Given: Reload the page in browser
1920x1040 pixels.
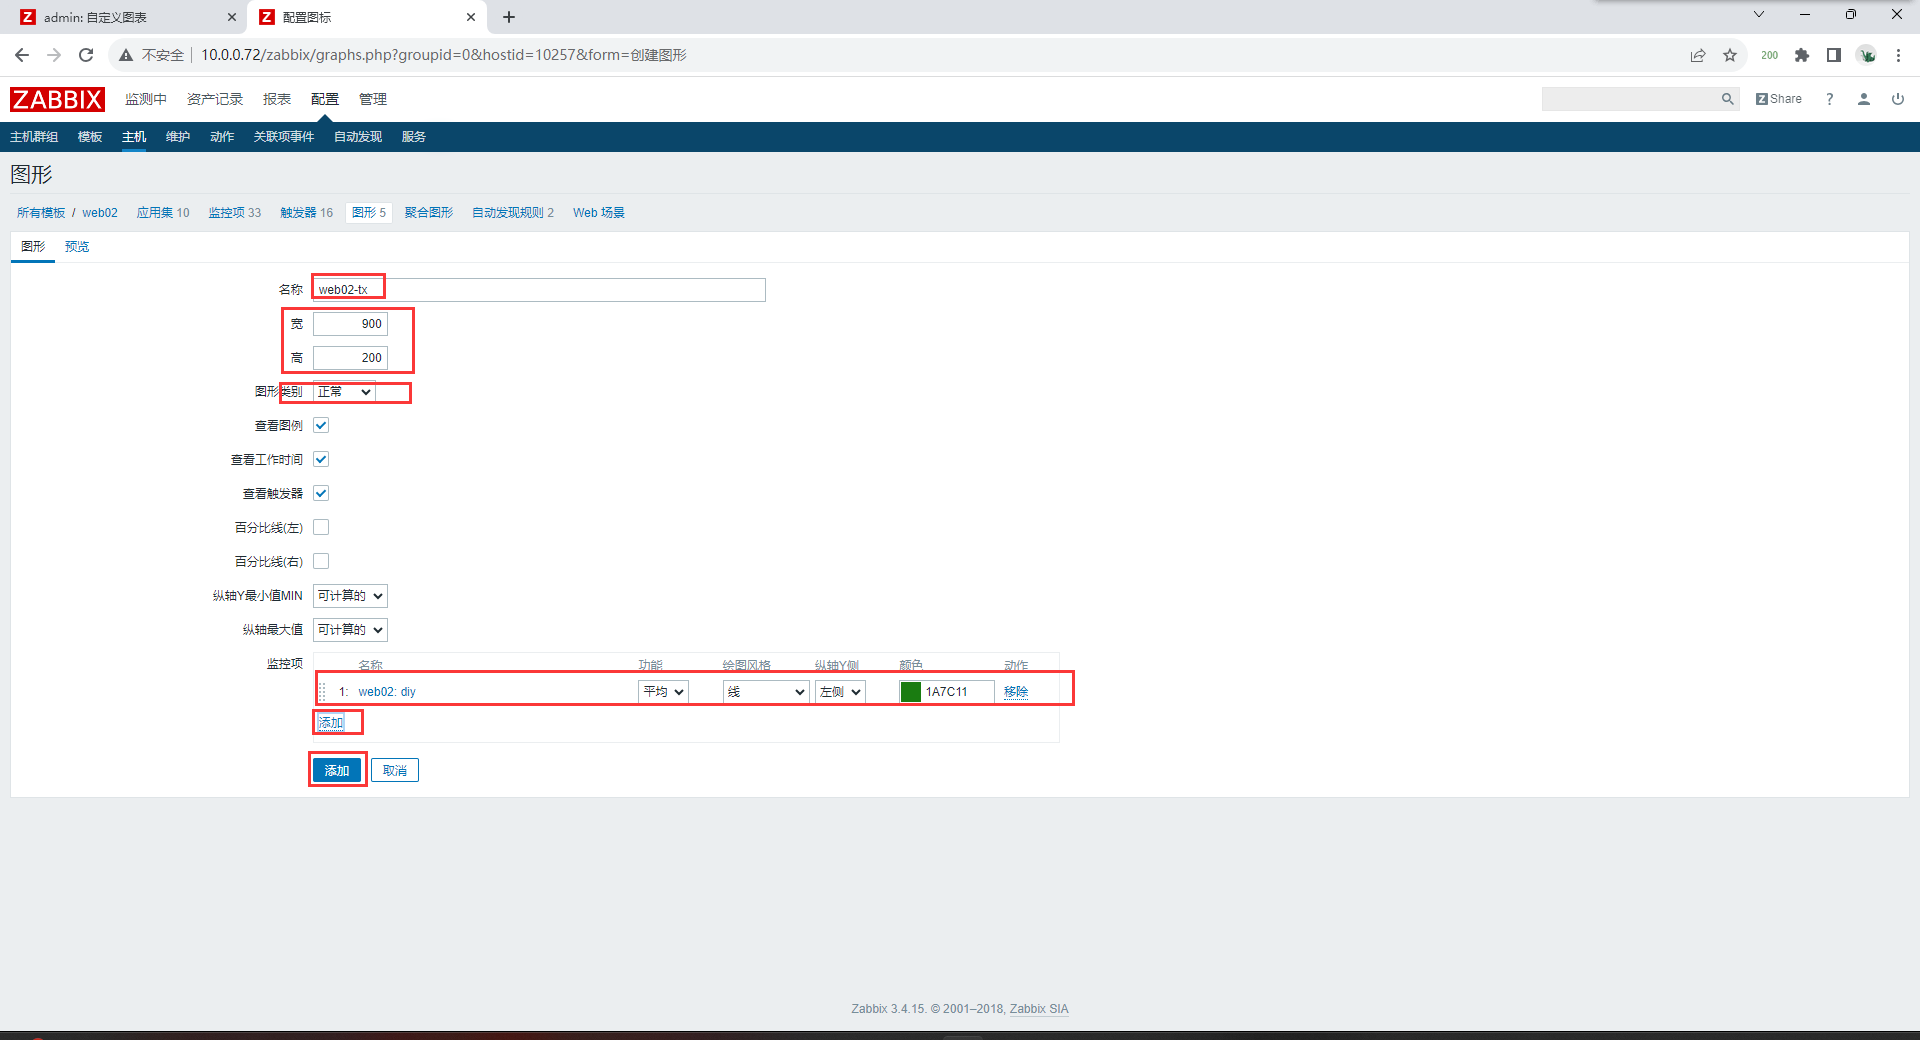Looking at the screenshot, I should pyautogui.click(x=86, y=55).
